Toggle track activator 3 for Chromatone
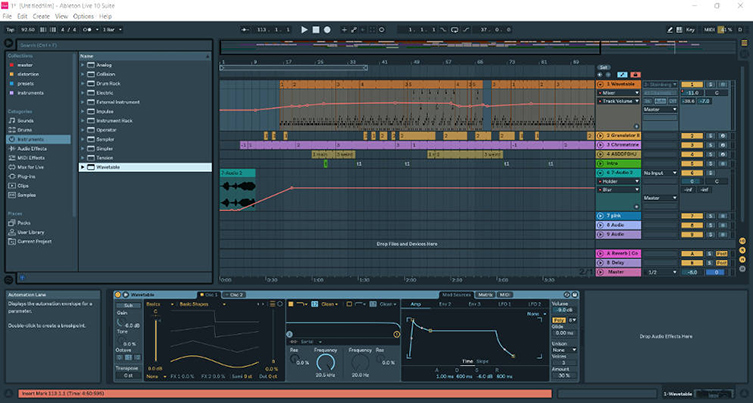 [x=692, y=145]
